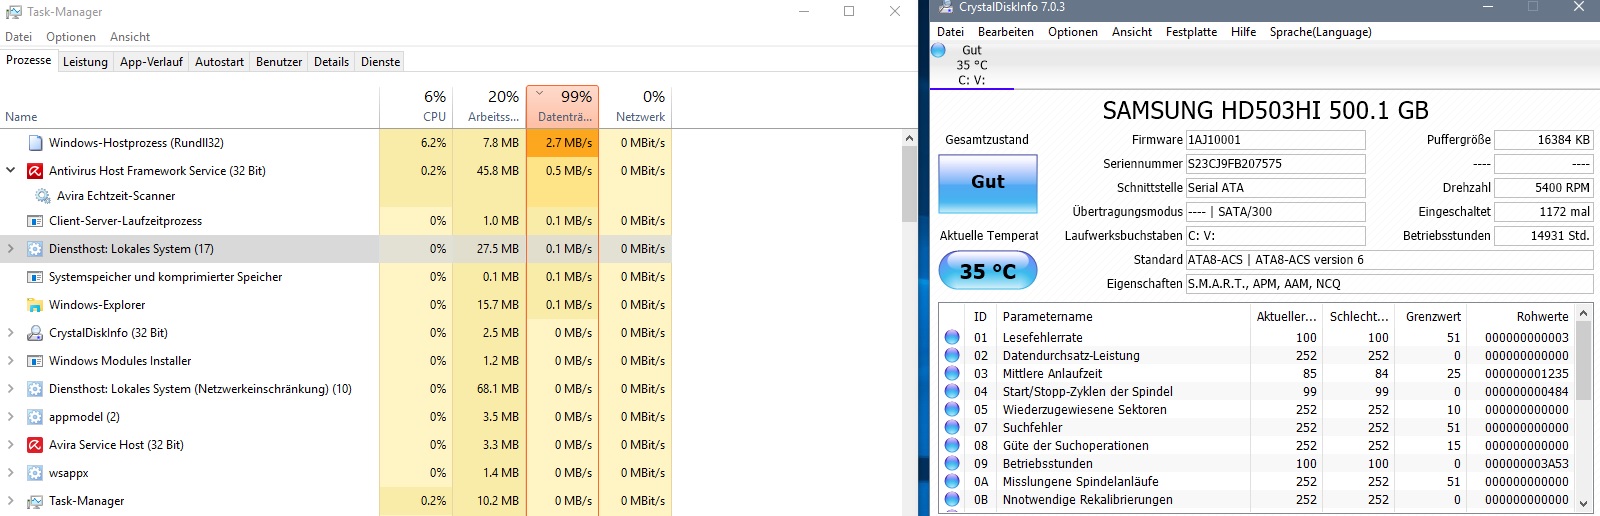This screenshot has width=1600, height=516.
Task: Switch to Autostart tab
Action: coord(219,62)
